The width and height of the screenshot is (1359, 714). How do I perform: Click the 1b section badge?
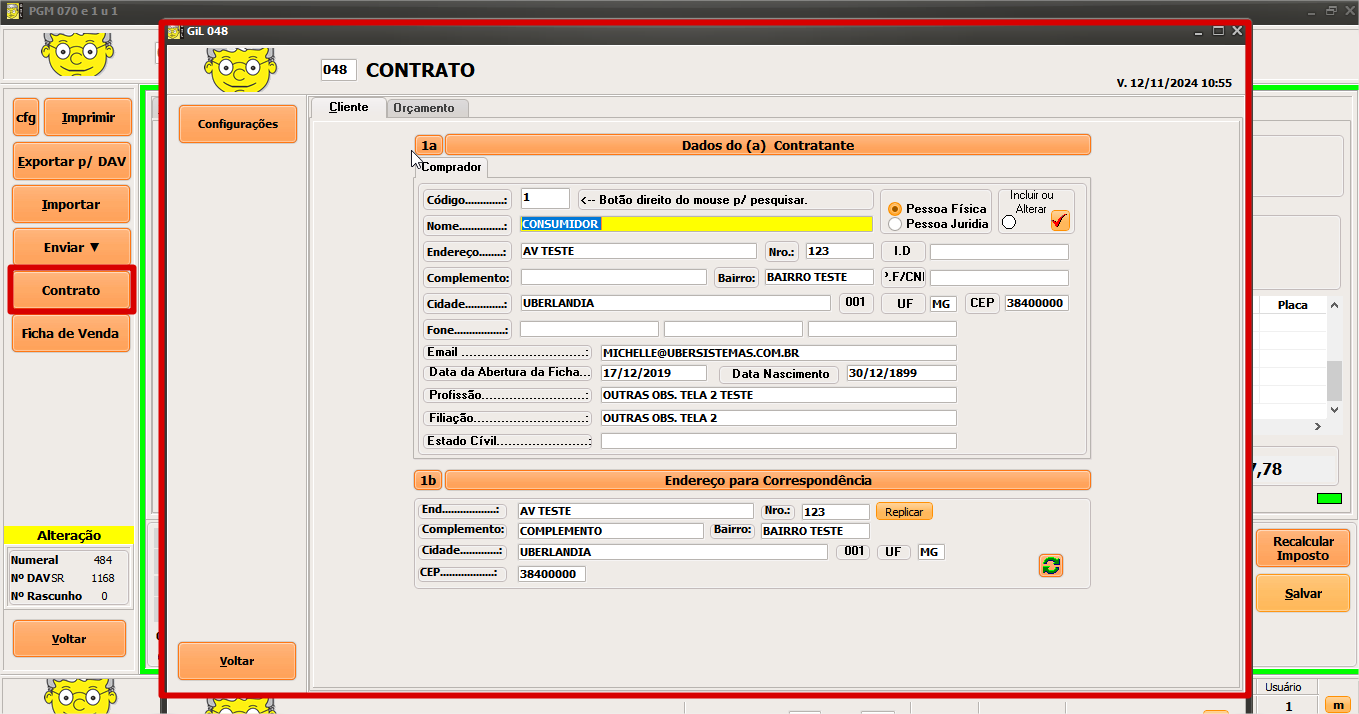428,480
